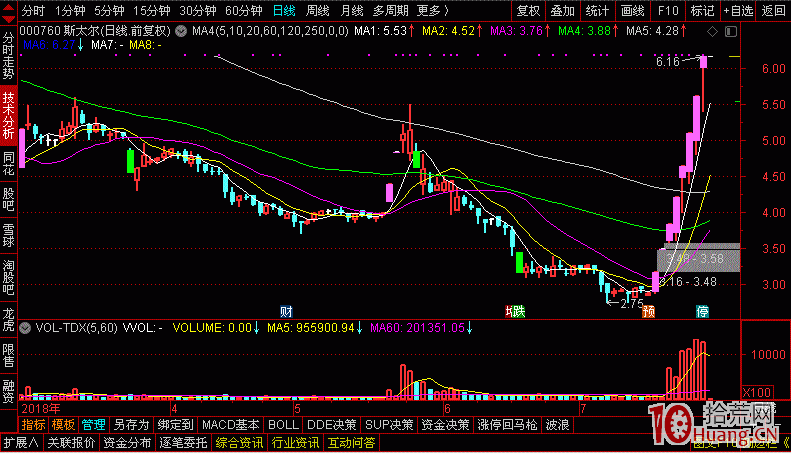Image resolution: width=791 pixels, height=454 pixels.
Task: Select the 资金决策 indicator tab
Action: click(445, 425)
